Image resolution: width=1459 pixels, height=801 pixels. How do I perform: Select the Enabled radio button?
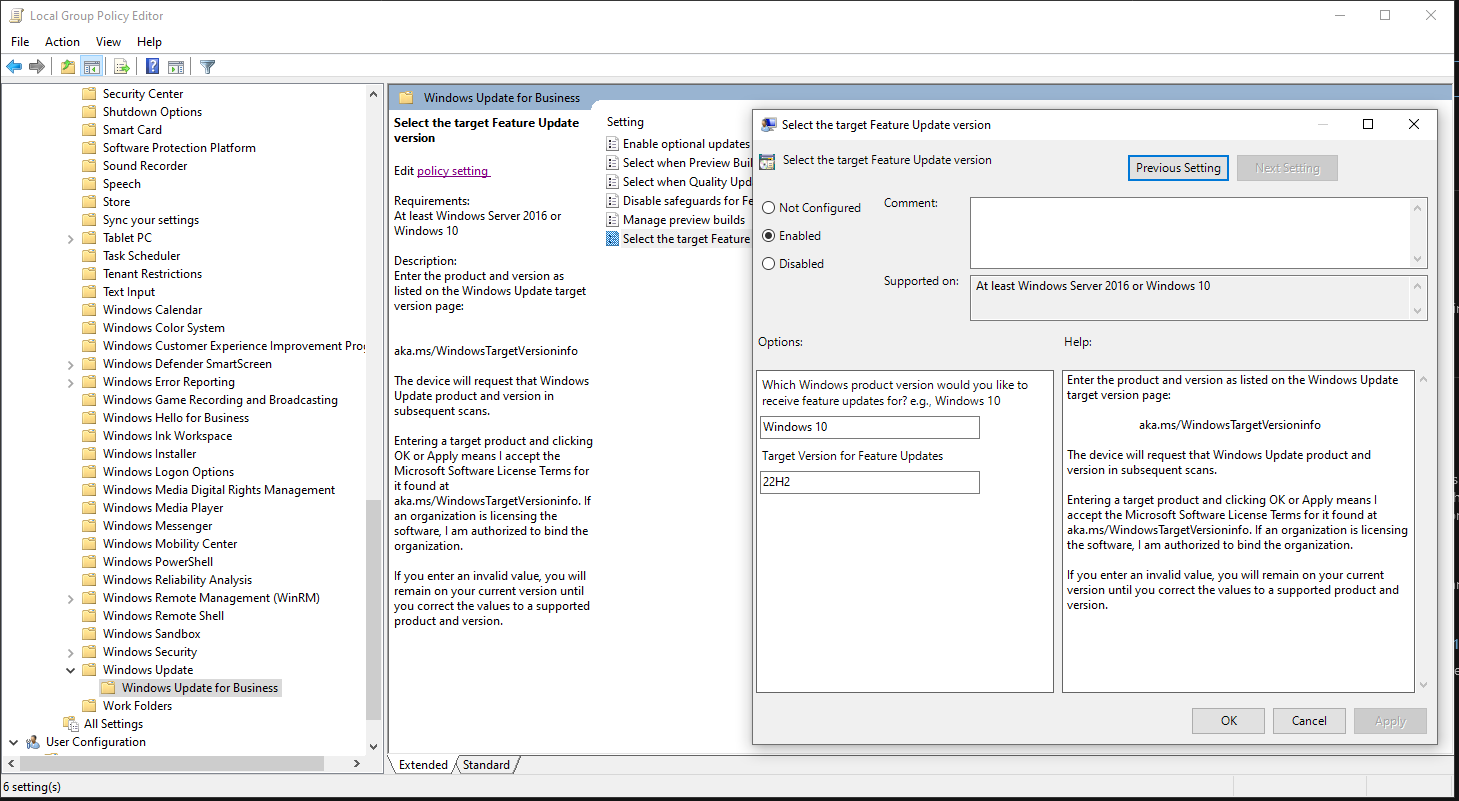coord(768,236)
